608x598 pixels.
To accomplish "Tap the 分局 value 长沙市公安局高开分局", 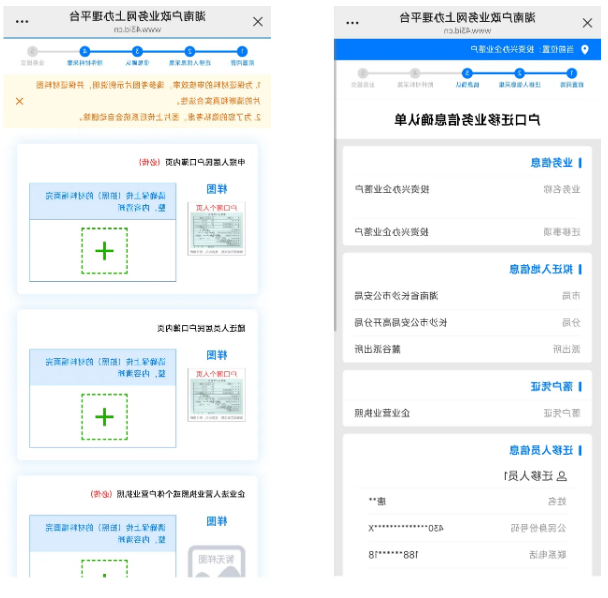I will point(401,322).
